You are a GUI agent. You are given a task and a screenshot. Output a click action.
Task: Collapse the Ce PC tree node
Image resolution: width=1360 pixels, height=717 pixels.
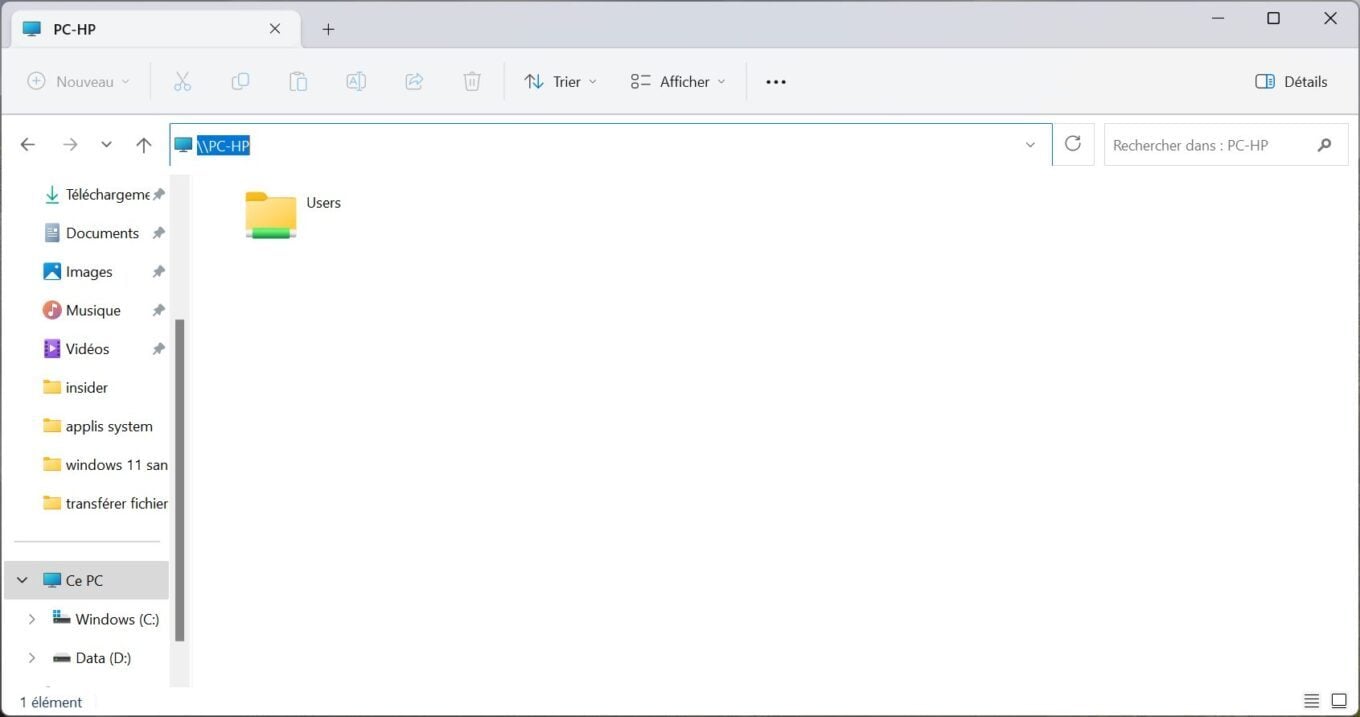22,580
